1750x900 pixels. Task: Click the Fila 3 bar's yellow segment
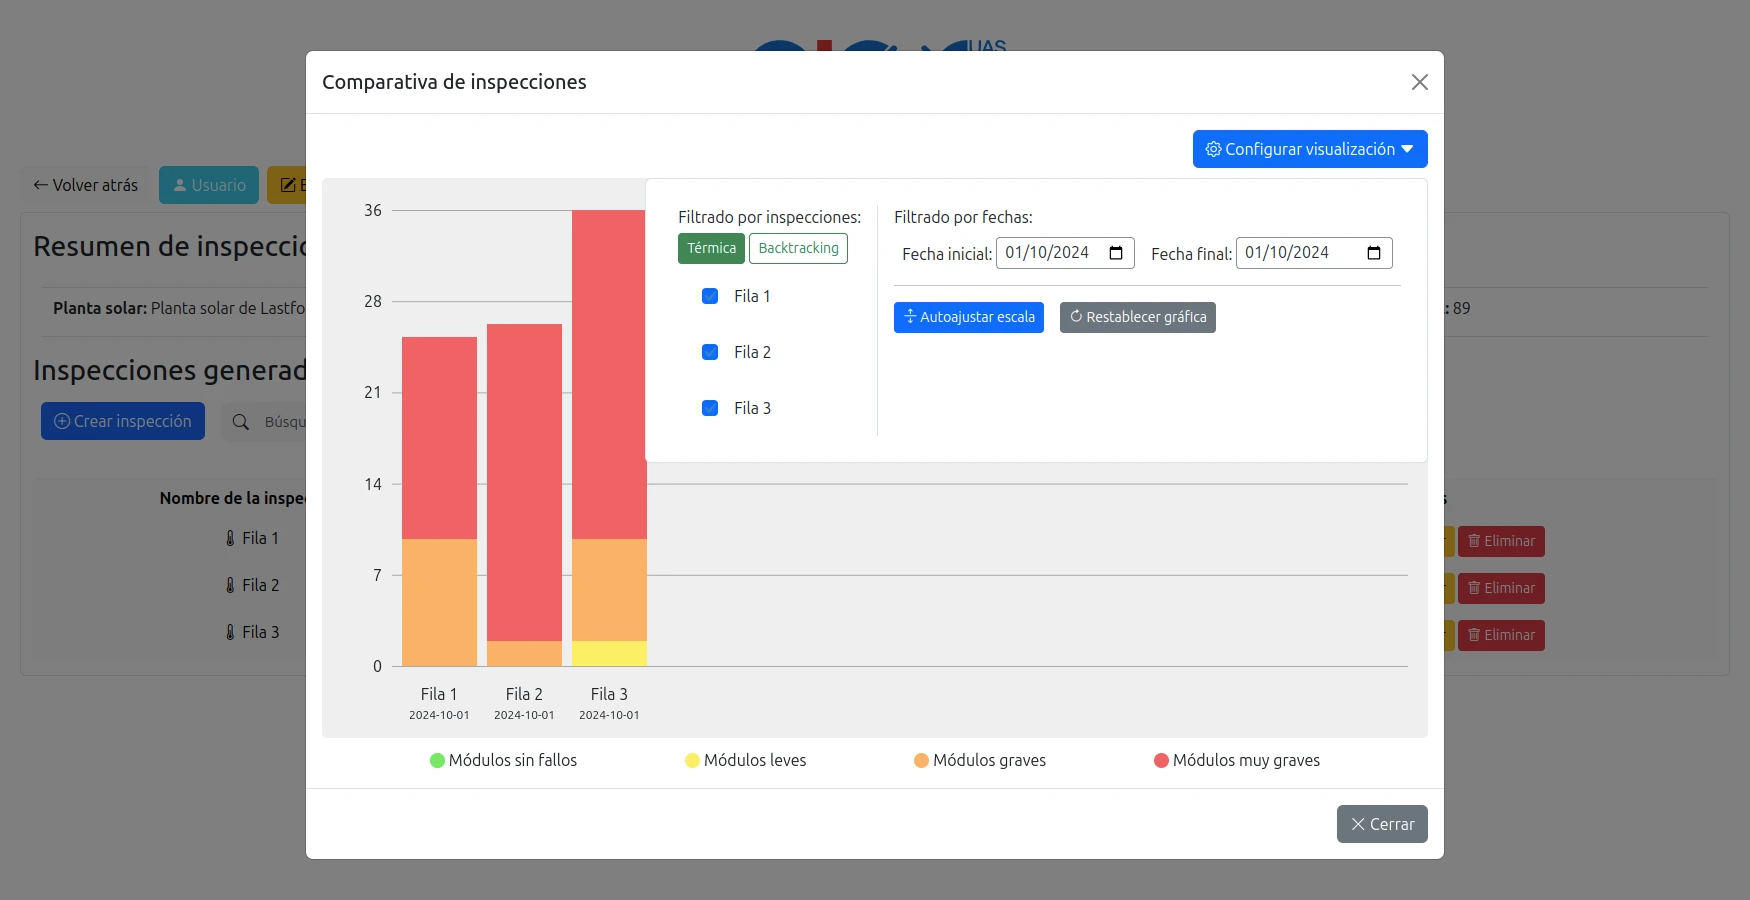coord(609,653)
